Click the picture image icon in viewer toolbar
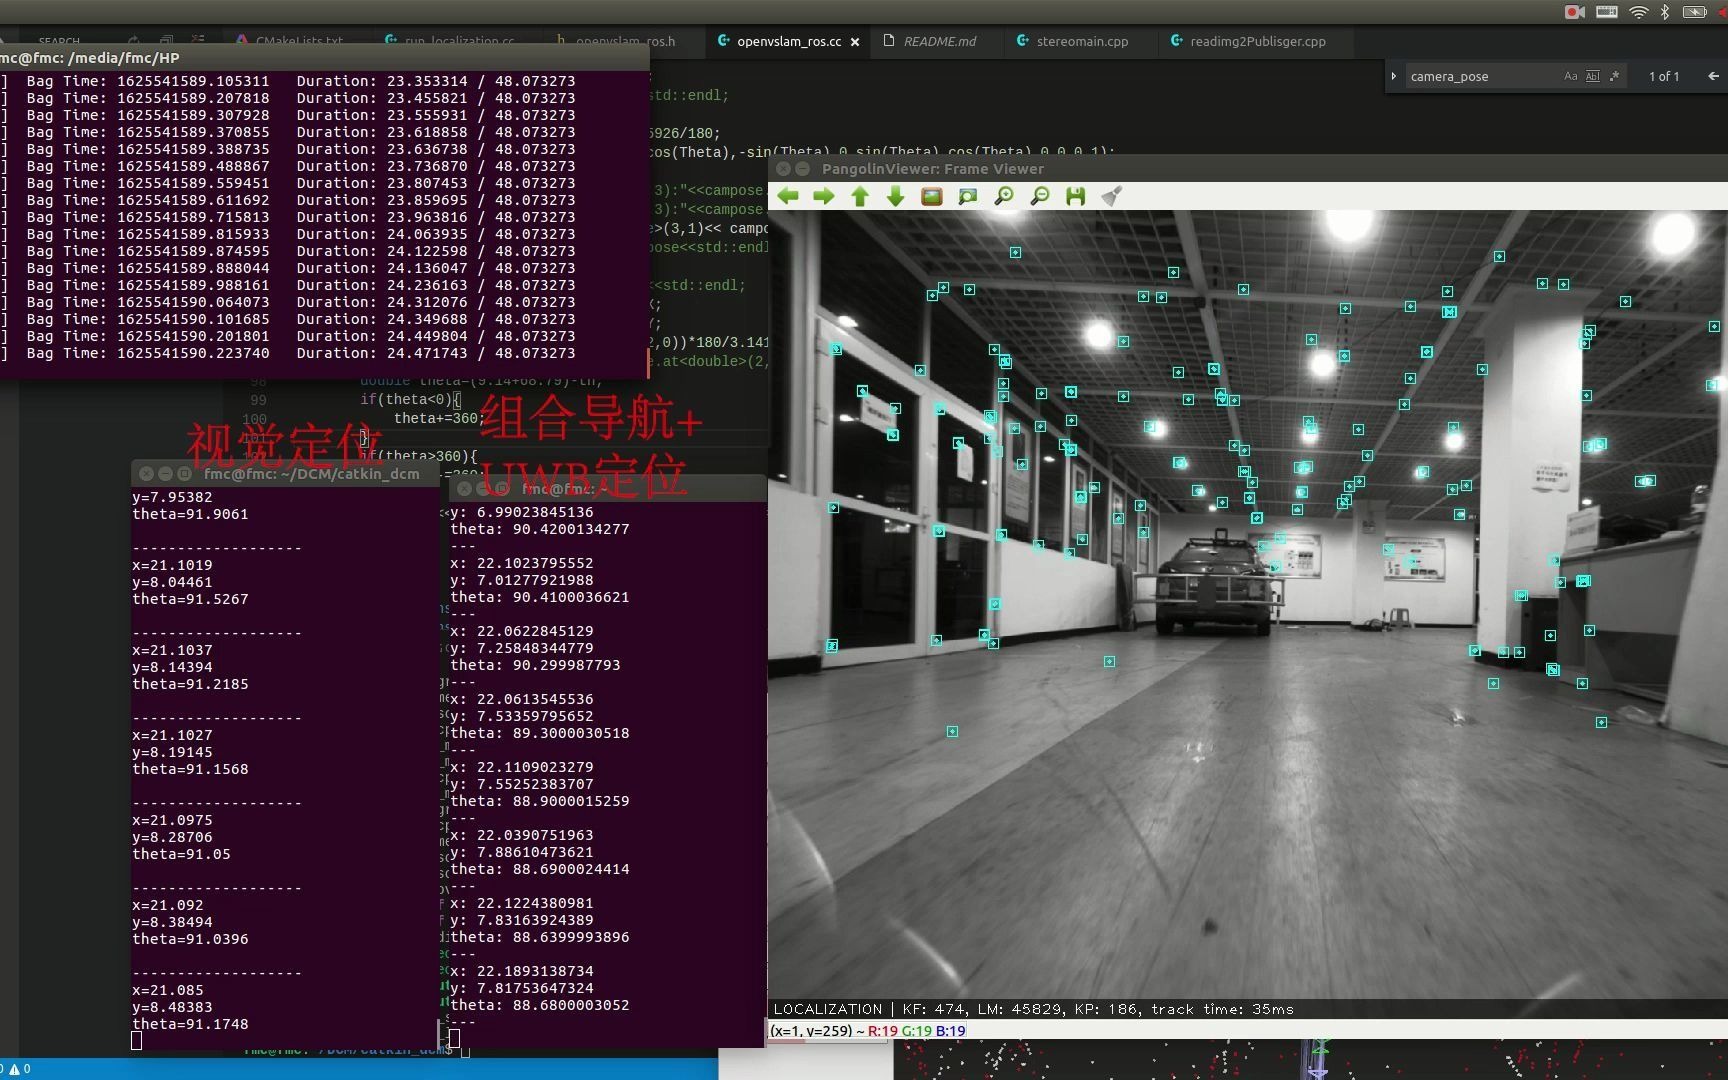Screen dimensions: 1728x1080 (x=932, y=196)
